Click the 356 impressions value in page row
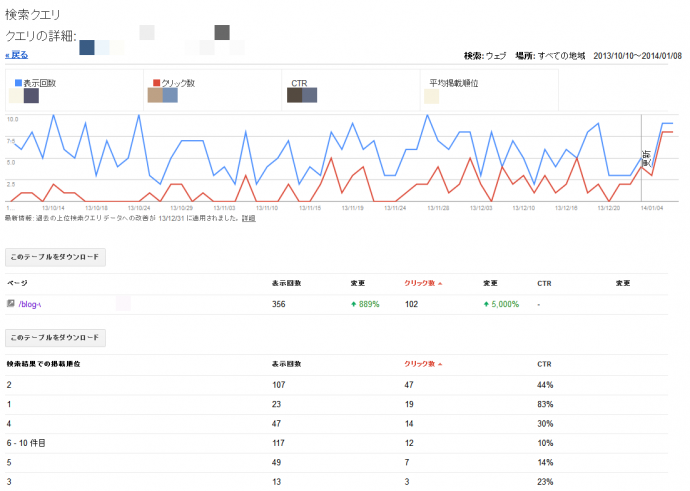Screen dimensions: 690x491 [279, 304]
